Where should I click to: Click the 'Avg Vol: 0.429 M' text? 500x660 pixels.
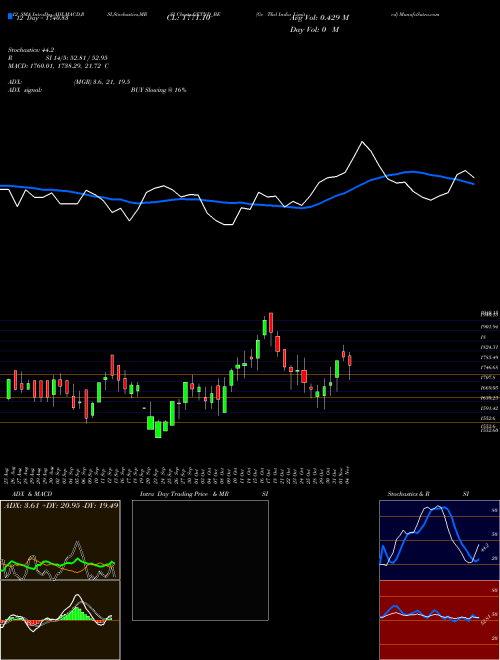[x=319, y=18]
